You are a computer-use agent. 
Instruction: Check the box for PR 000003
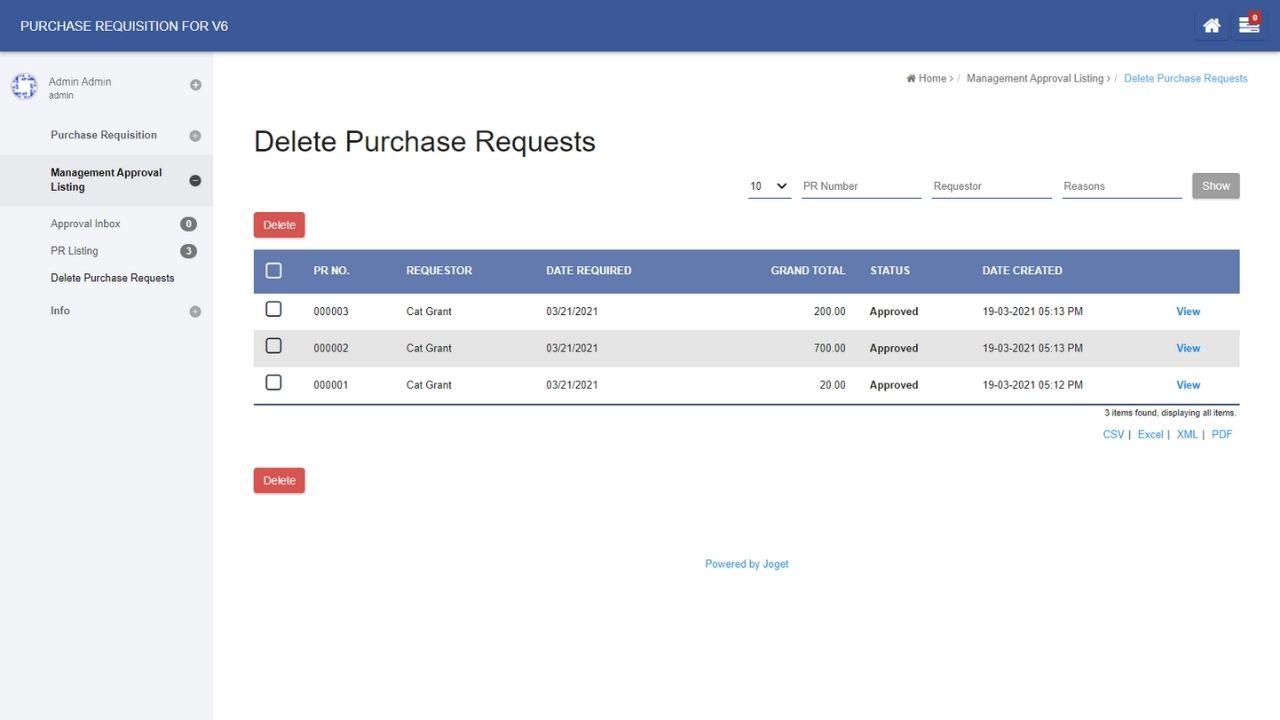click(x=274, y=310)
